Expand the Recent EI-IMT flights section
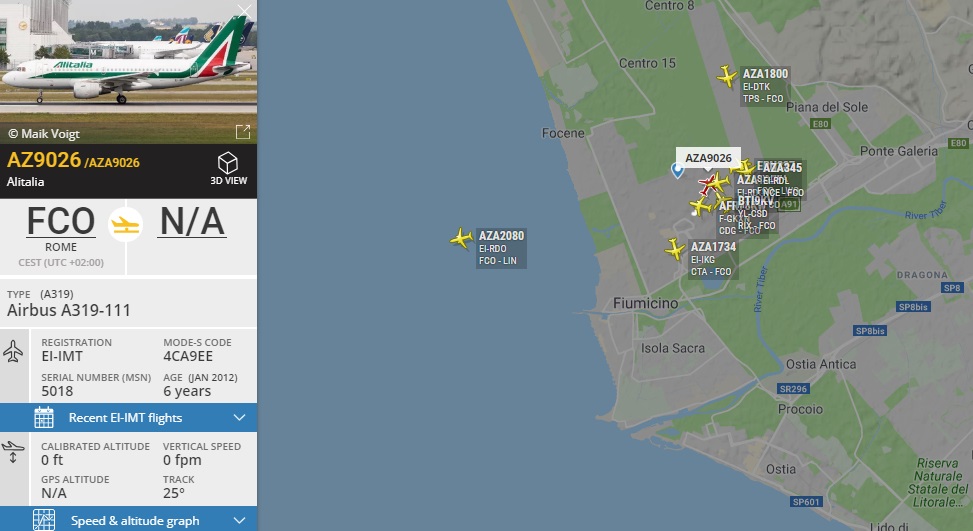This screenshot has height=531, width=973. 128,417
